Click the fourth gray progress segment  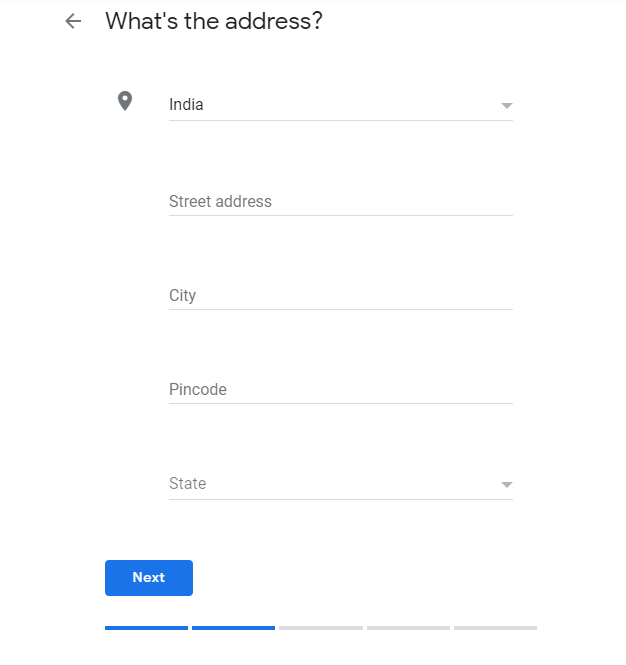(408, 628)
